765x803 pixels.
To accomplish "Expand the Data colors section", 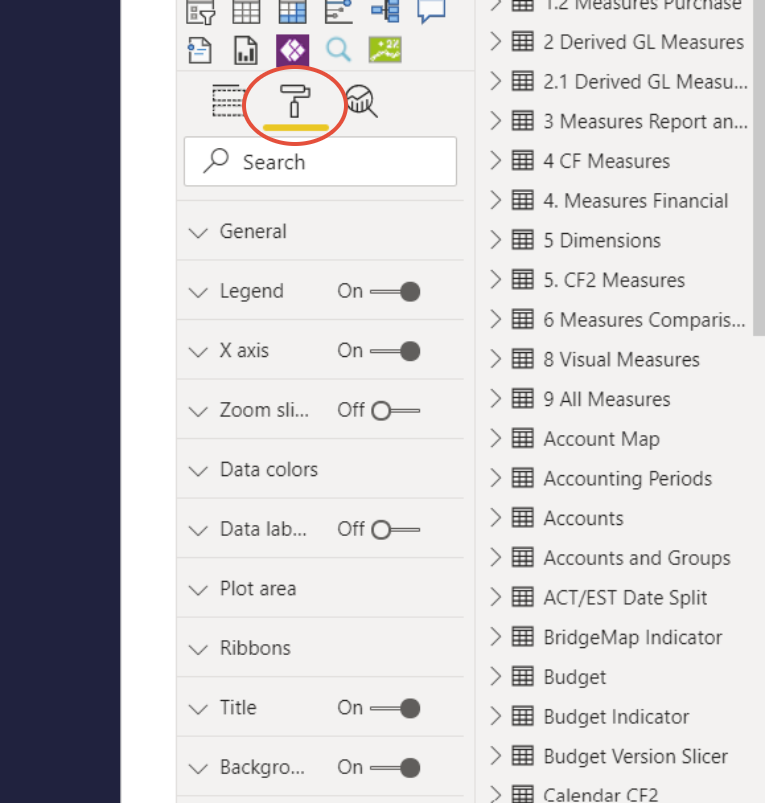I will [x=320, y=470].
